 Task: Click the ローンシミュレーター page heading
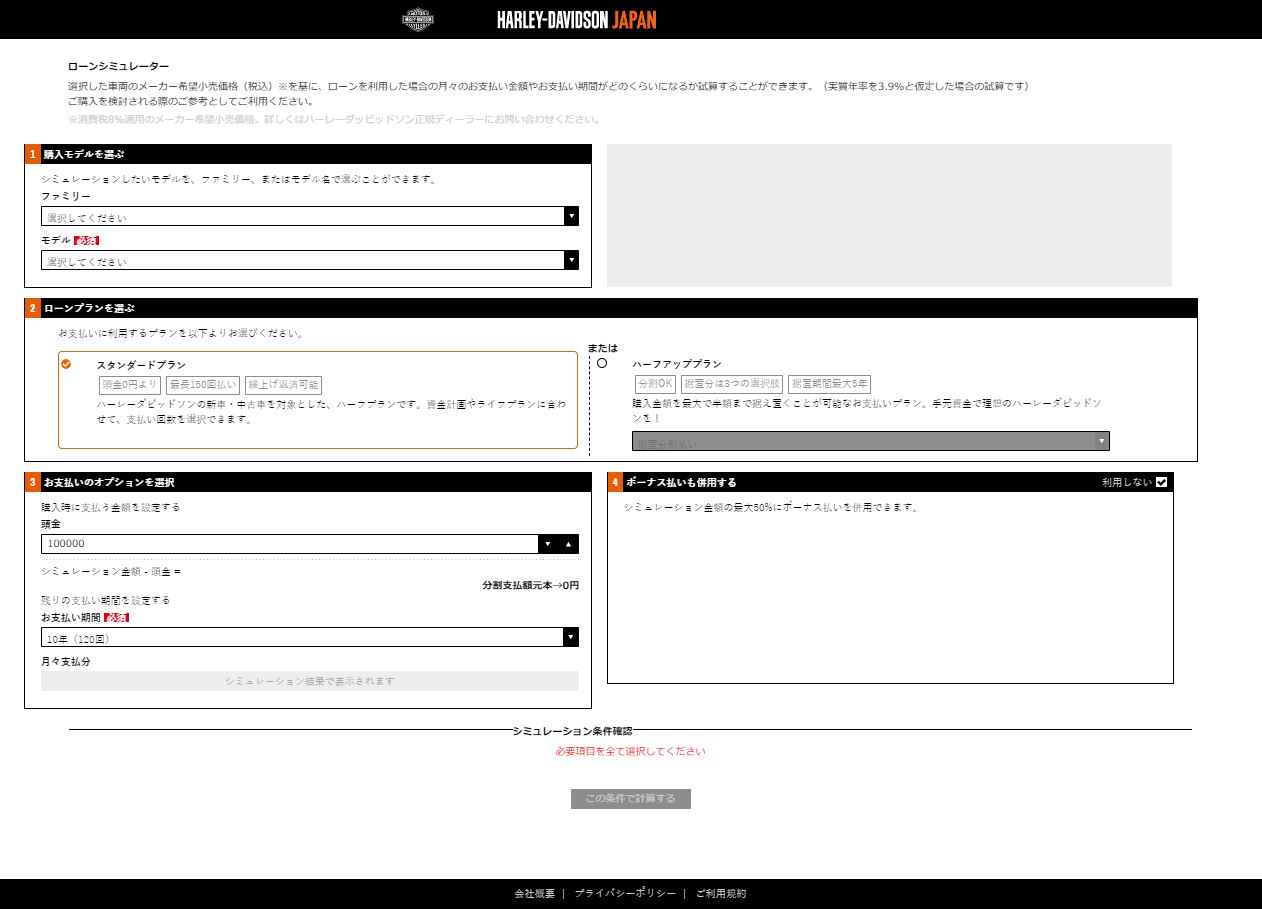(x=118, y=66)
